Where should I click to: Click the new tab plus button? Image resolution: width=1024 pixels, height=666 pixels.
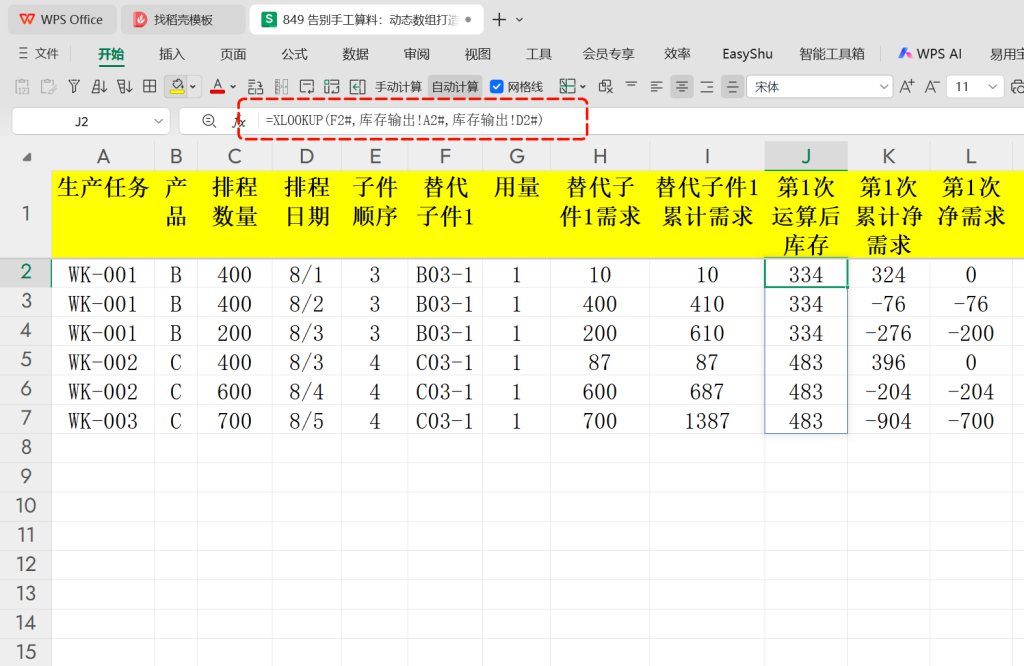499,20
